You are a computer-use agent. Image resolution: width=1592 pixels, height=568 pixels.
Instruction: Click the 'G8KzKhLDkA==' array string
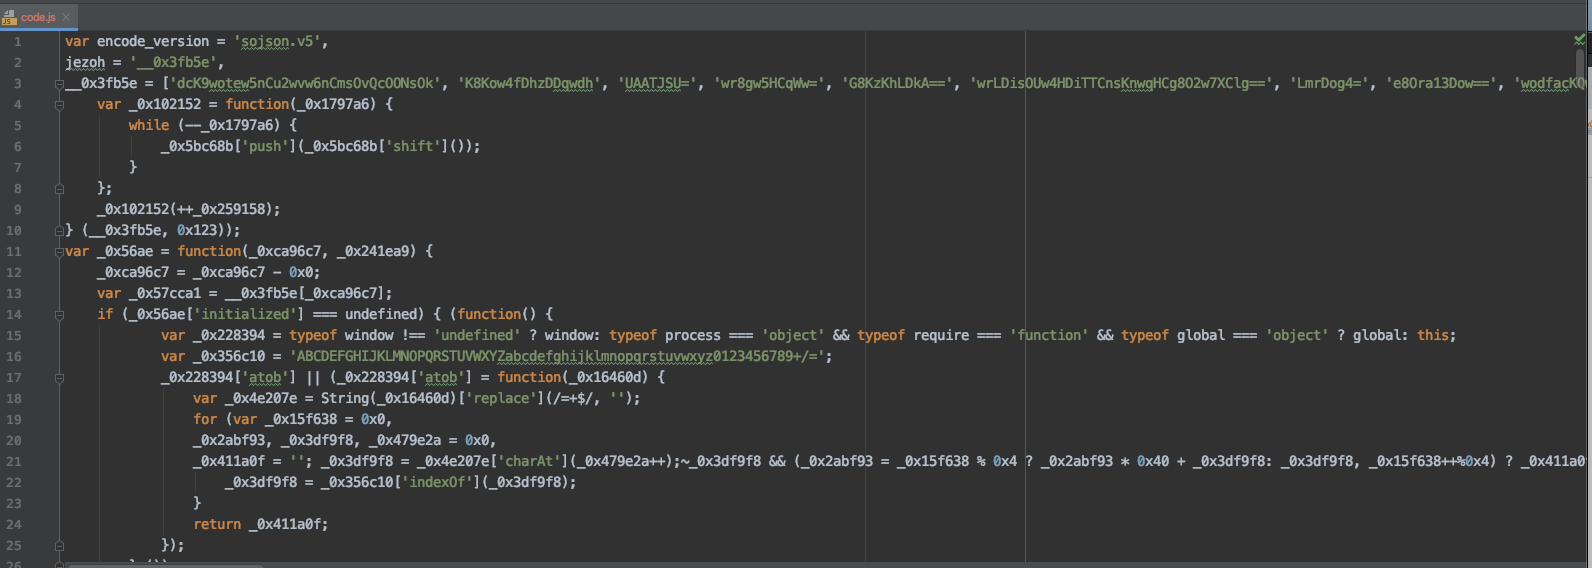[x=897, y=83]
